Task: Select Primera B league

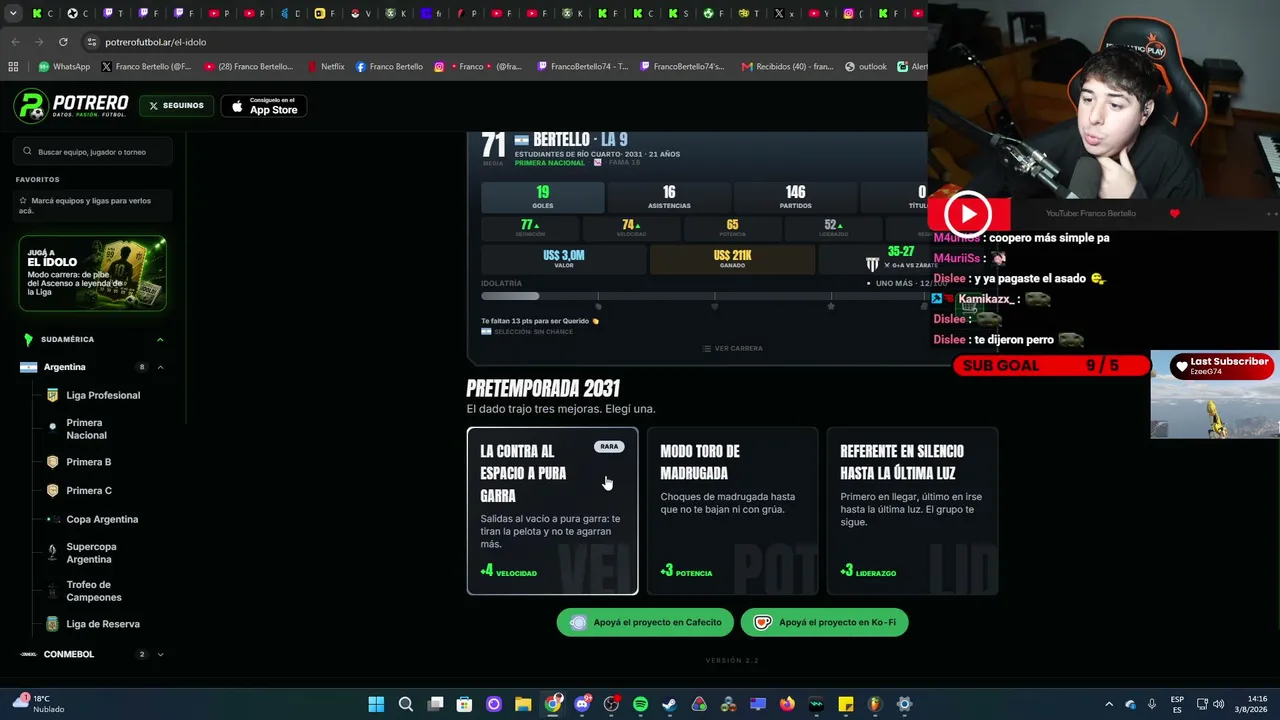Action: click(89, 462)
